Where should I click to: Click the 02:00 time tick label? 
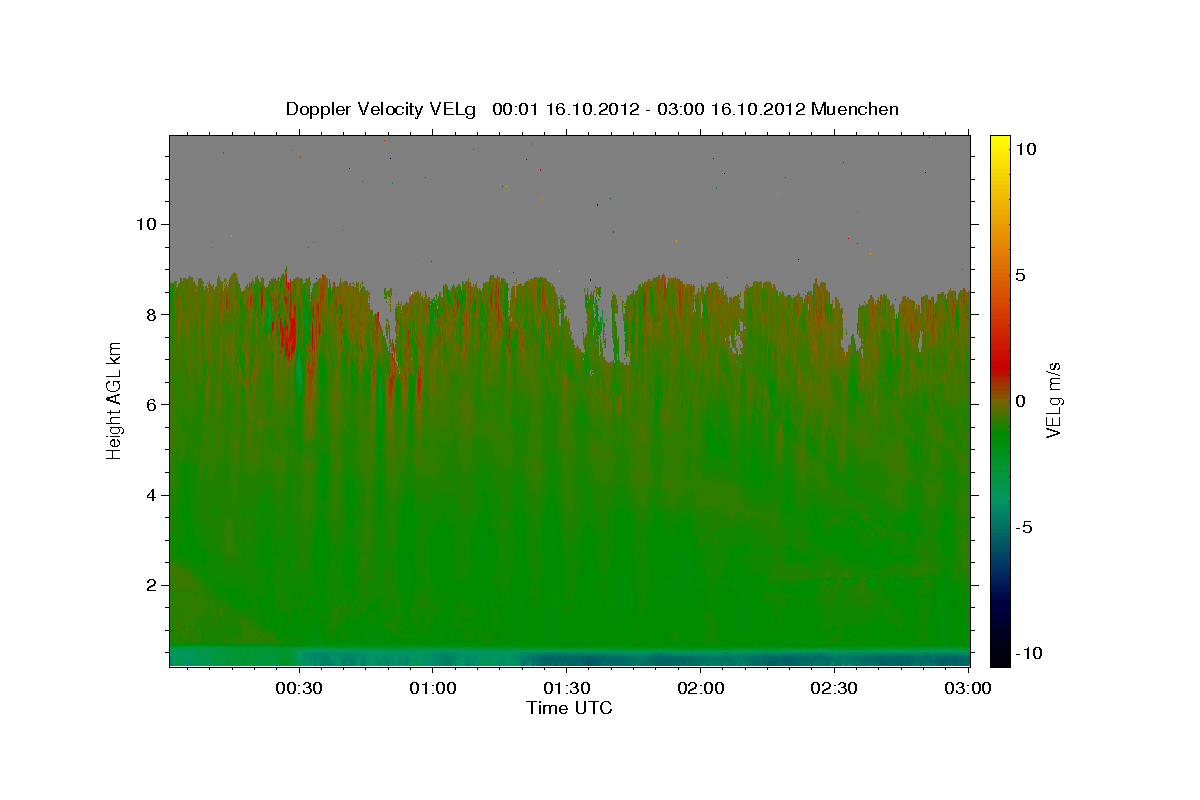tap(700, 688)
